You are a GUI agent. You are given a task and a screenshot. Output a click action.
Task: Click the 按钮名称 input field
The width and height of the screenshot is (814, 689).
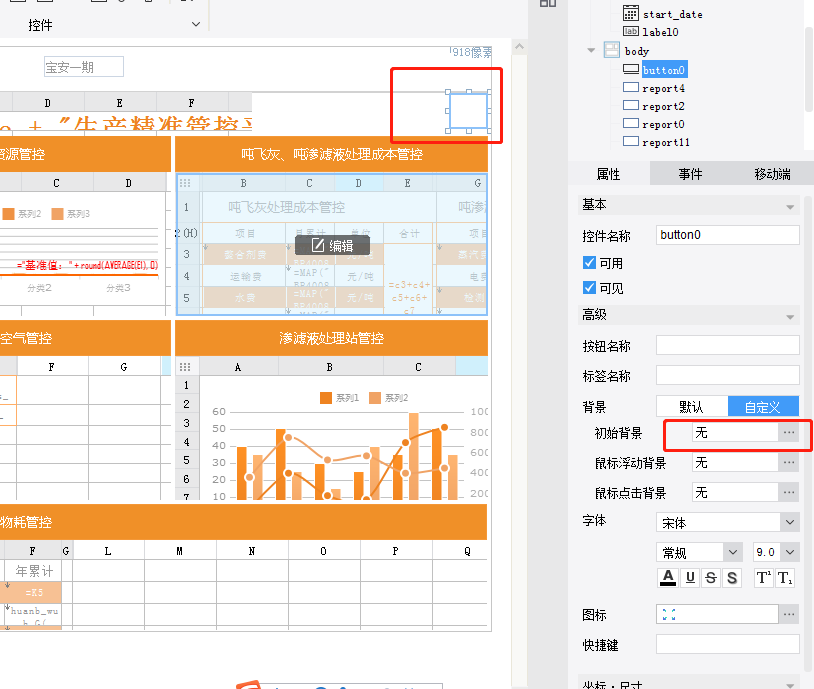pos(727,345)
